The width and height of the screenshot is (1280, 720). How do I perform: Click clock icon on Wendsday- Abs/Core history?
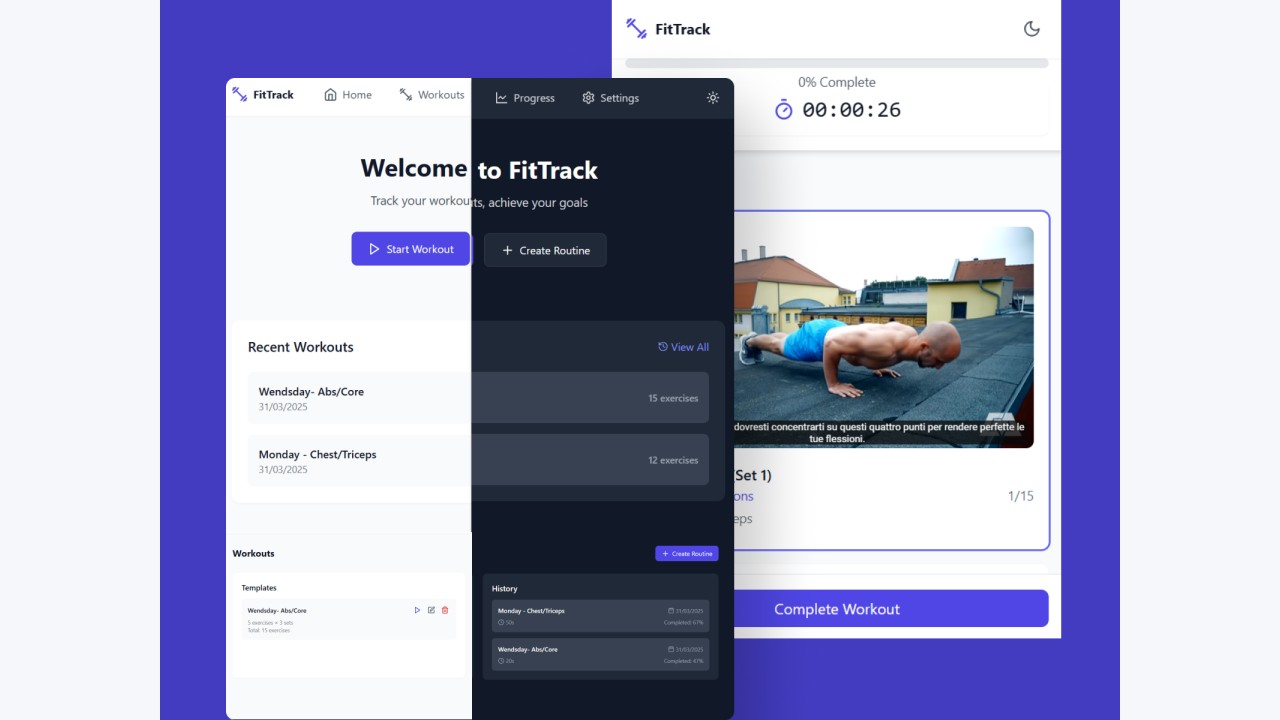click(500, 661)
